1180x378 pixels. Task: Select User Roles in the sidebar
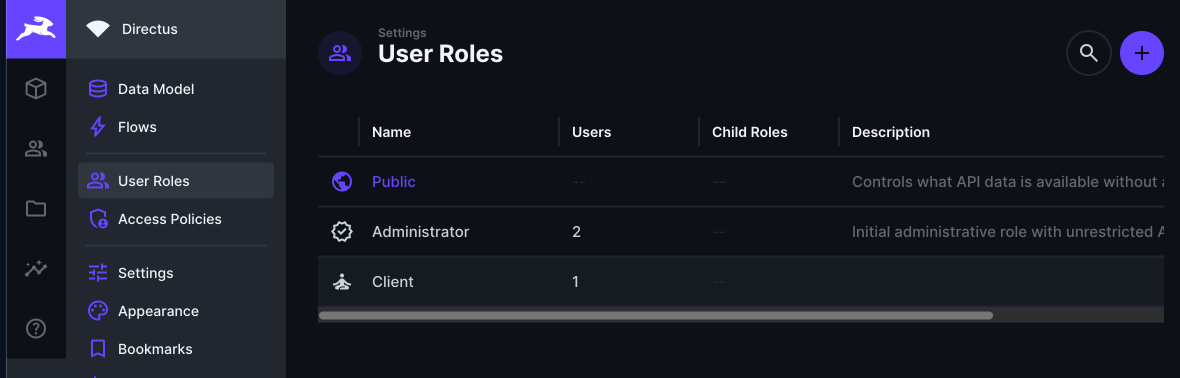[175, 181]
